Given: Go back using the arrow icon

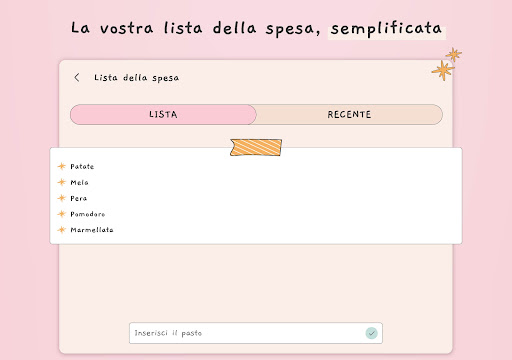Looking at the screenshot, I should (x=77, y=77).
